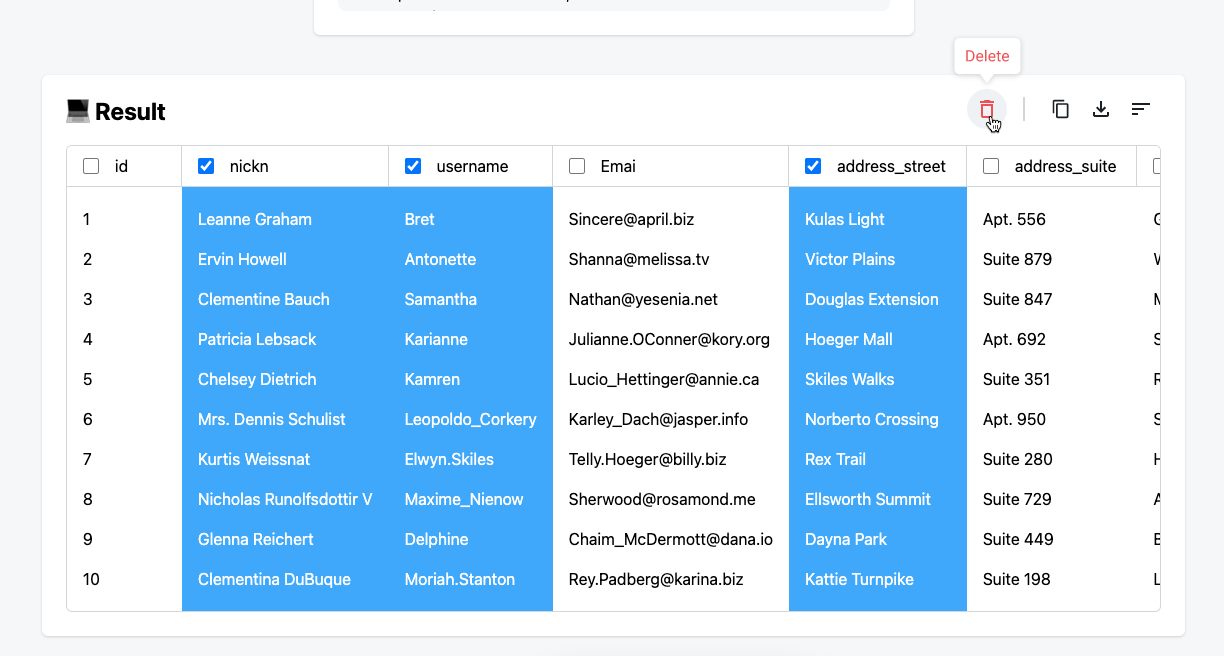Enable the id column checkbox
Image resolution: width=1224 pixels, height=656 pixels.
[x=92, y=166]
